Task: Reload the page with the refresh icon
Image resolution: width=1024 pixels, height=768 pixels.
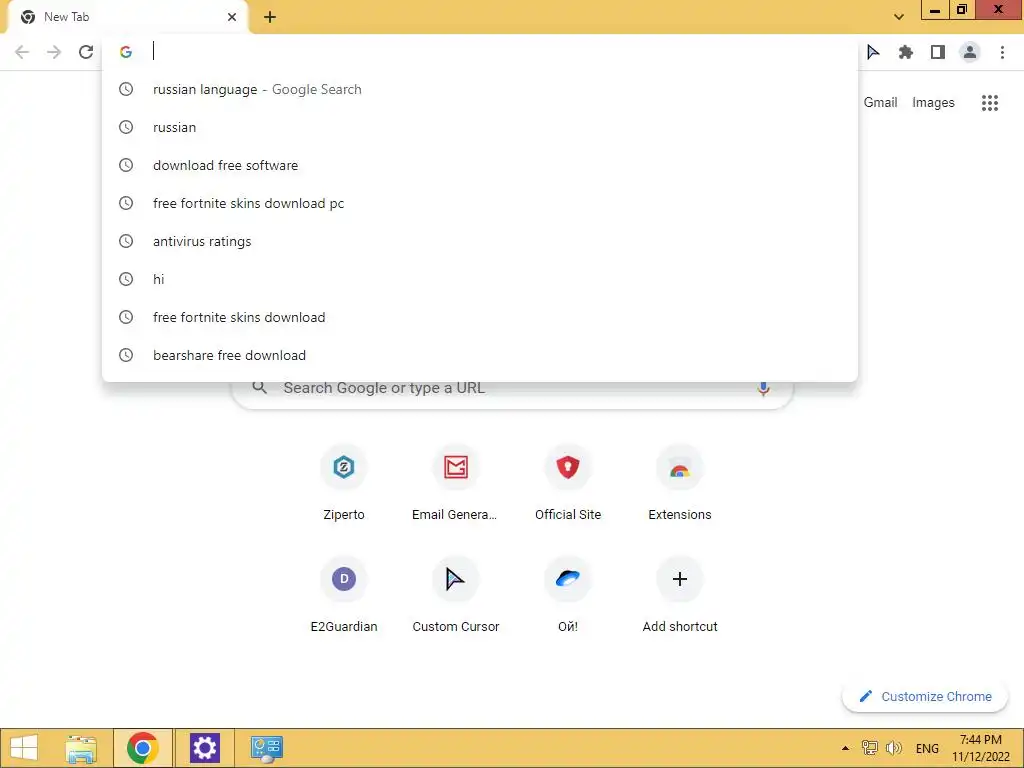Action: 86,52
